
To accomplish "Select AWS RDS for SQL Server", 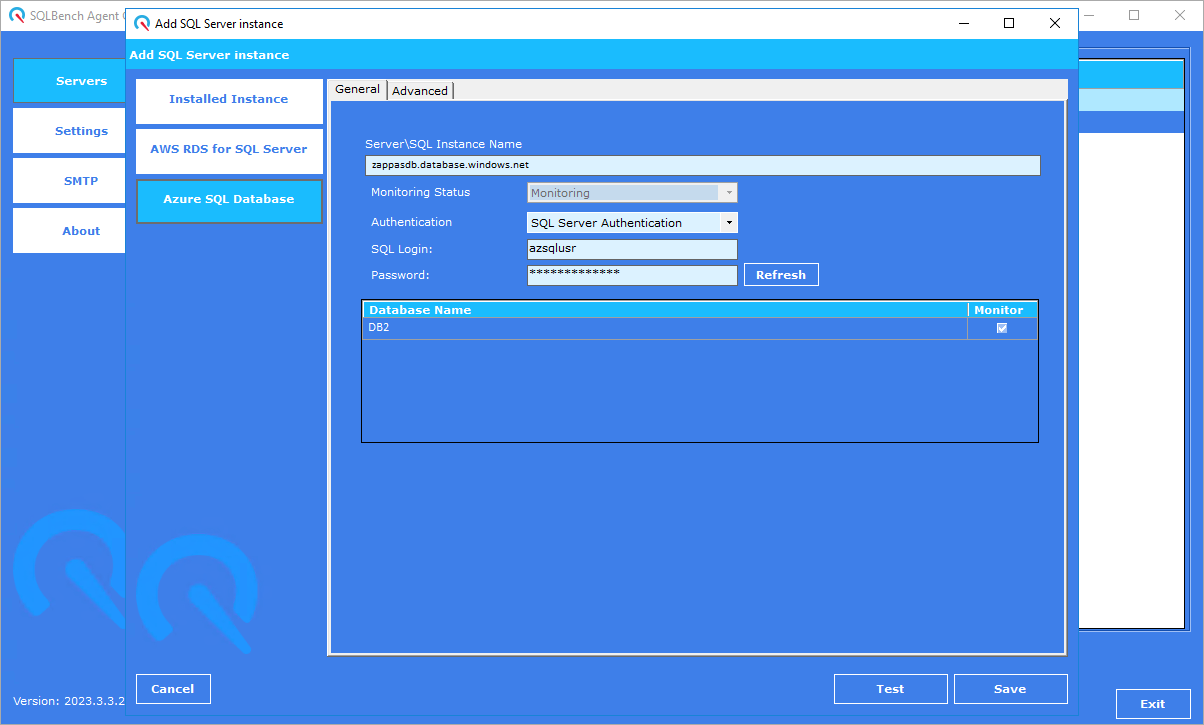I will [x=229, y=150].
